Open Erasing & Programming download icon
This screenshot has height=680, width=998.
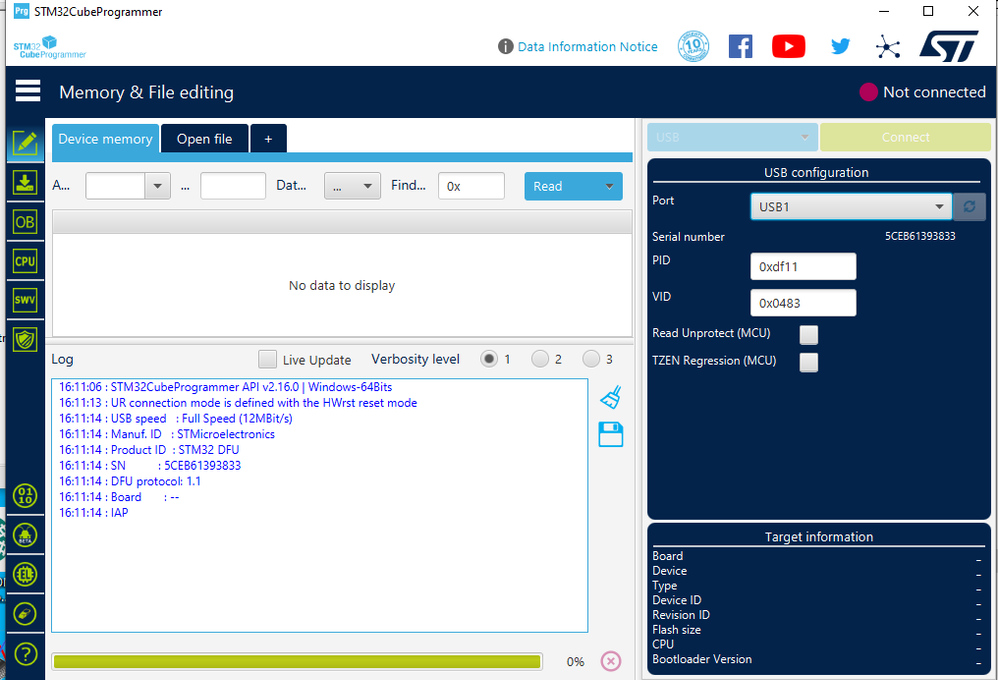(x=25, y=183)
